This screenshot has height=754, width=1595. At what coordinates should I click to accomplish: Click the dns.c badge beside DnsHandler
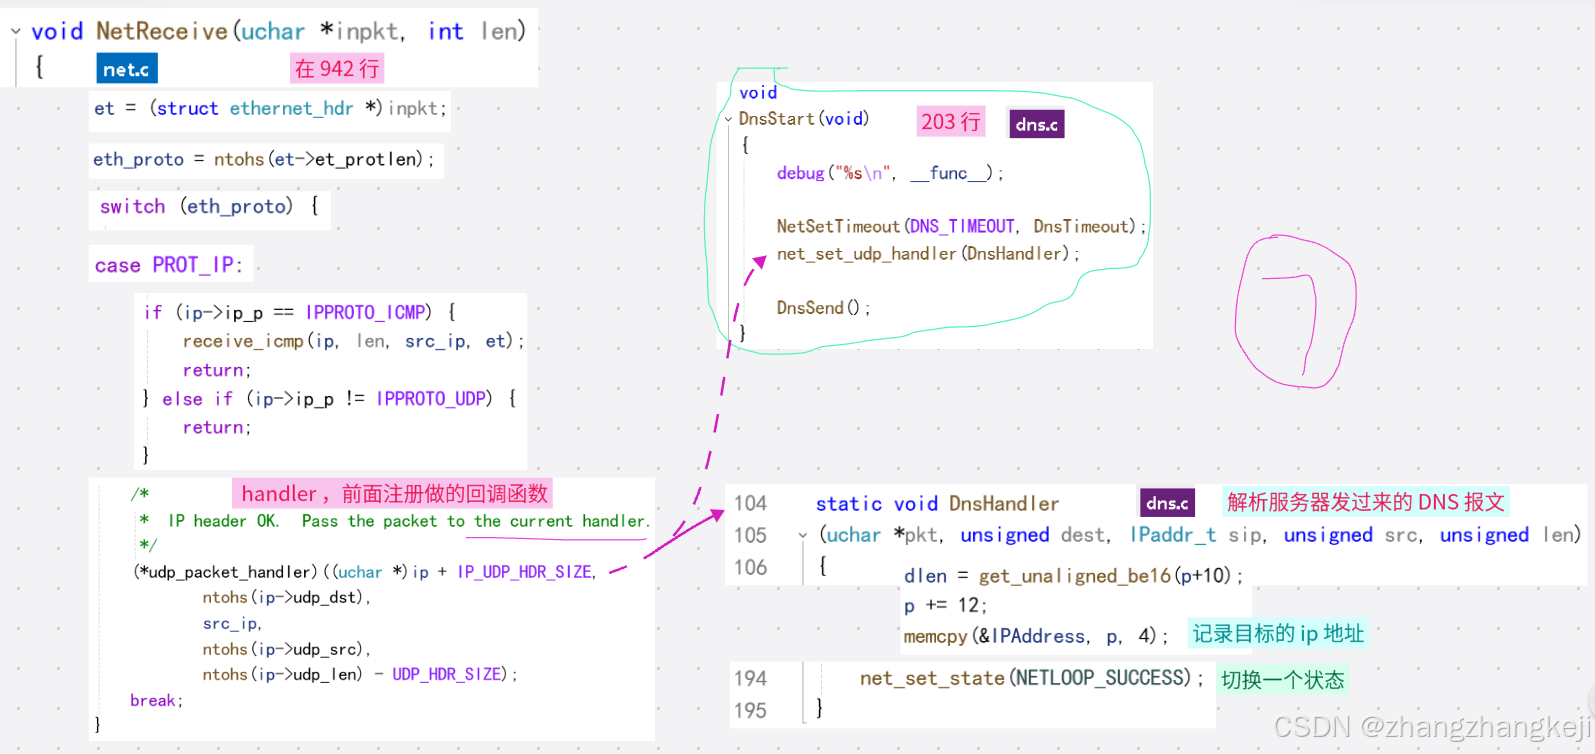coord(1167,503)
